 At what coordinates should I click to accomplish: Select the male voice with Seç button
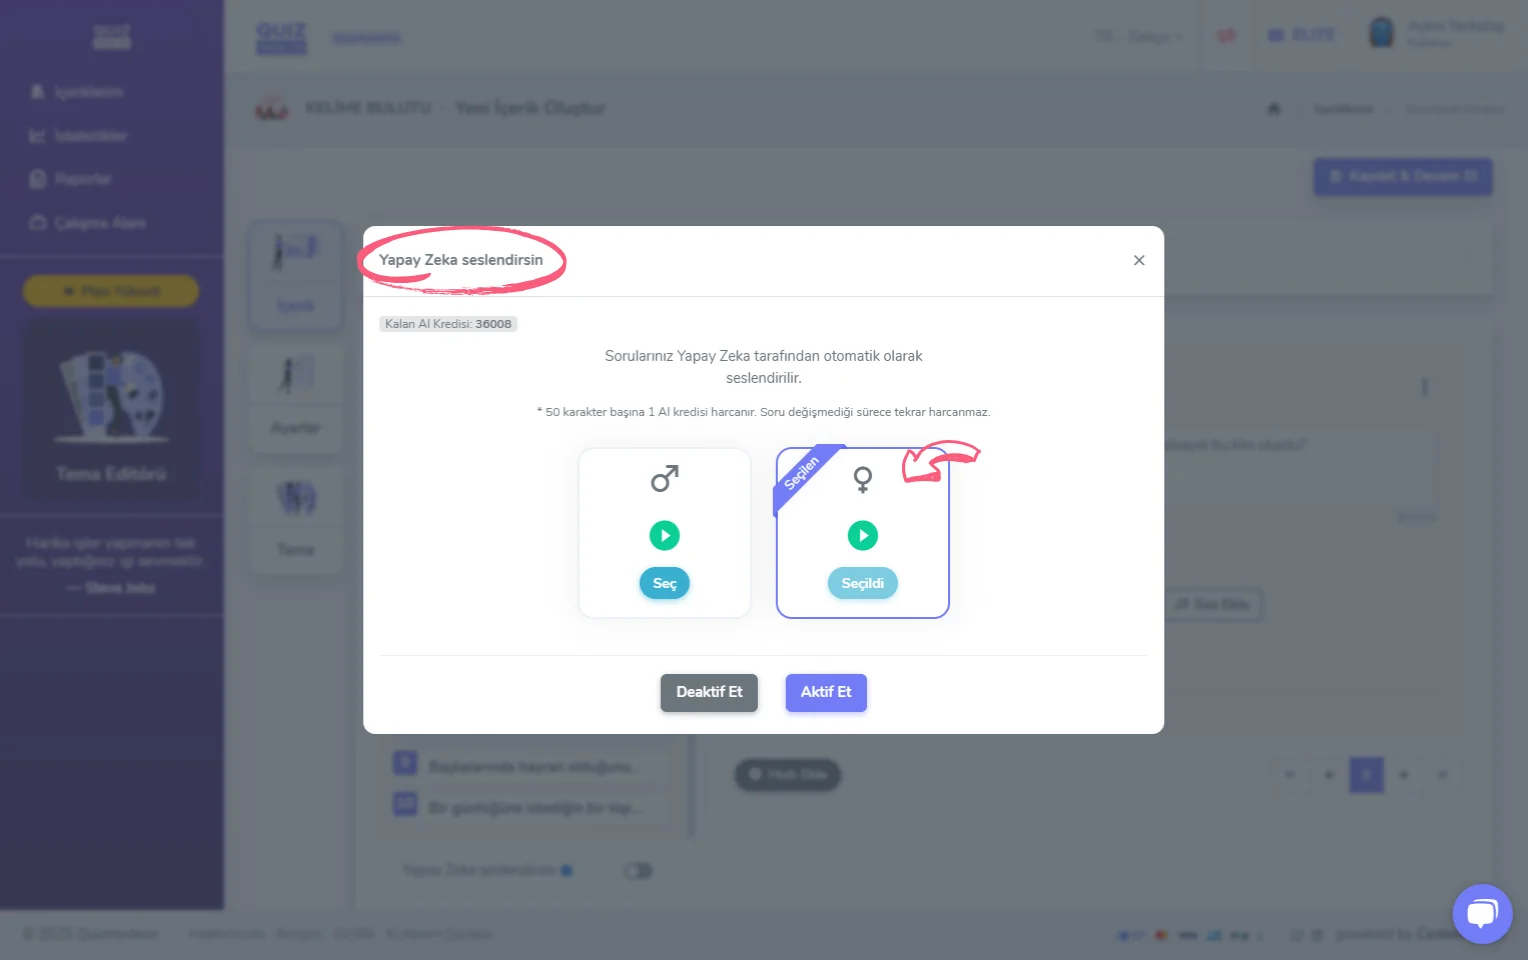point(664,583)
